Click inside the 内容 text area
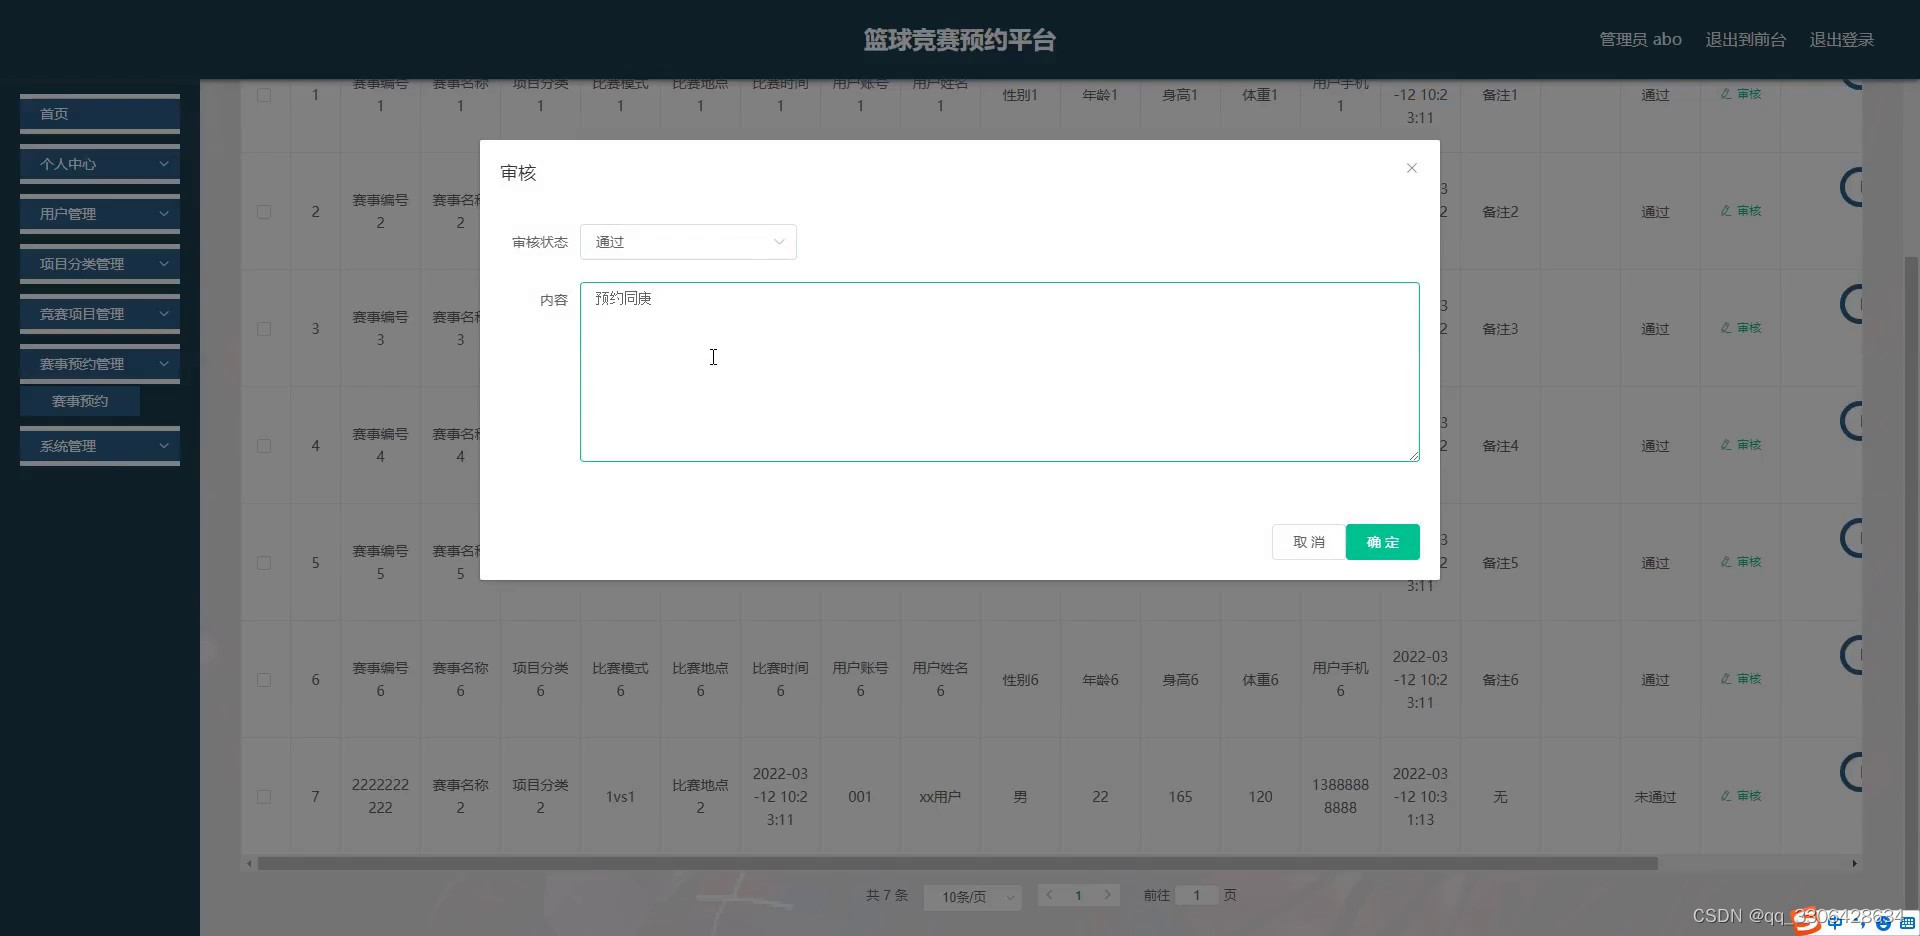 [999, 372]
